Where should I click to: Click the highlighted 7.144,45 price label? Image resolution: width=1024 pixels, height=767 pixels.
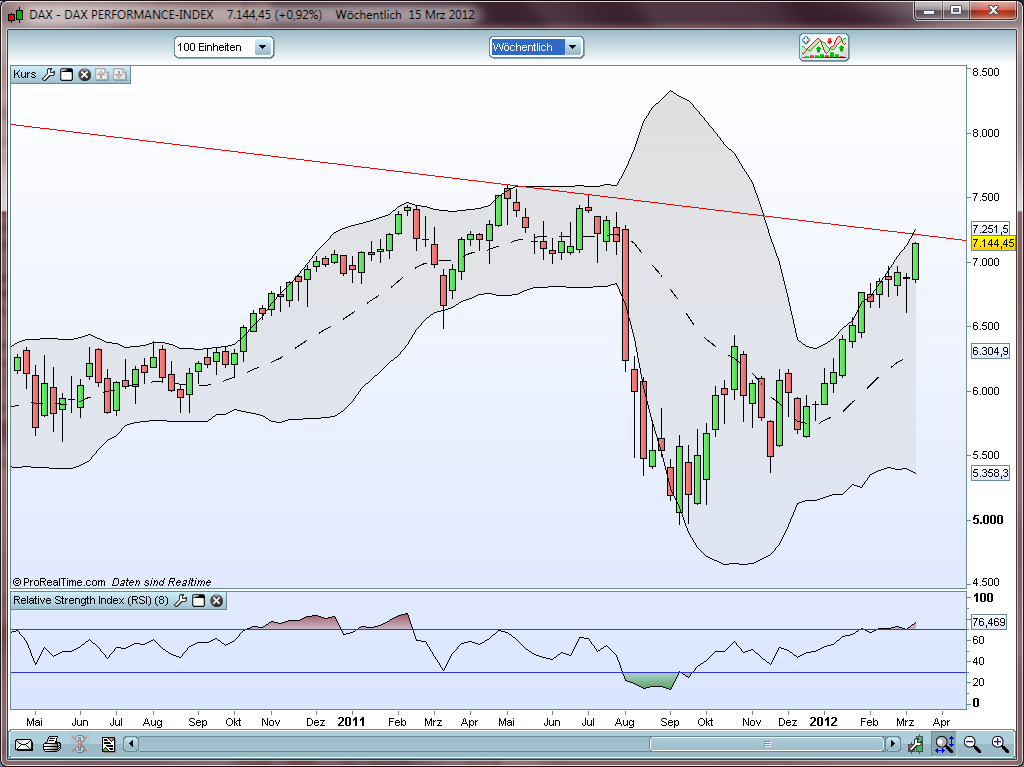[x=992, y=243]
